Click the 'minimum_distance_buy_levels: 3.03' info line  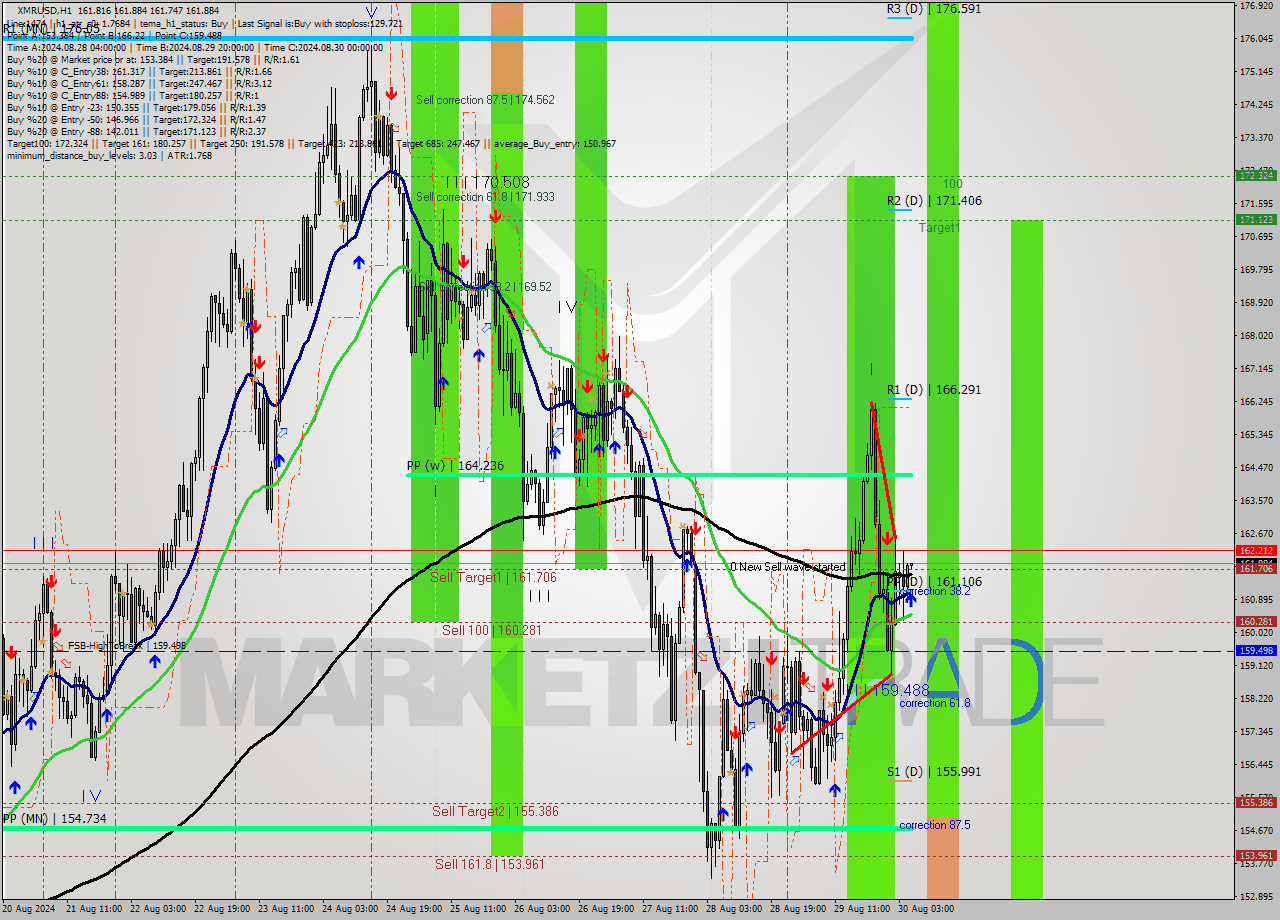tap(109, 156)
